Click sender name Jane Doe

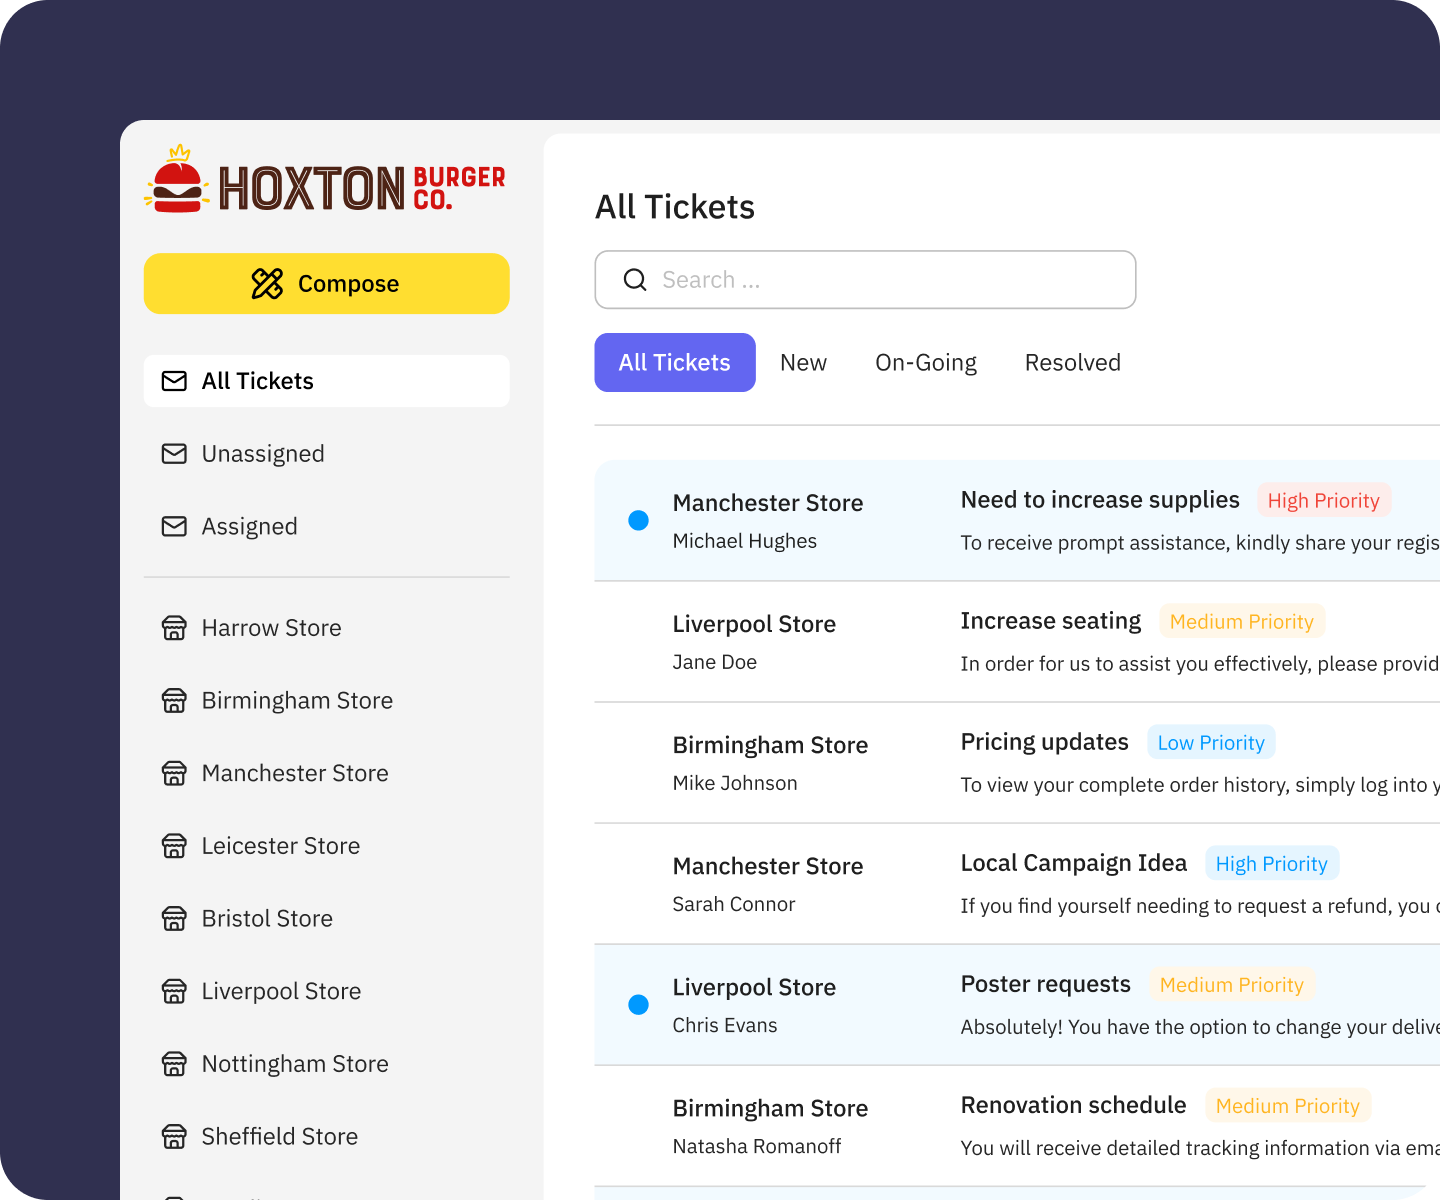tap(715, 662)
